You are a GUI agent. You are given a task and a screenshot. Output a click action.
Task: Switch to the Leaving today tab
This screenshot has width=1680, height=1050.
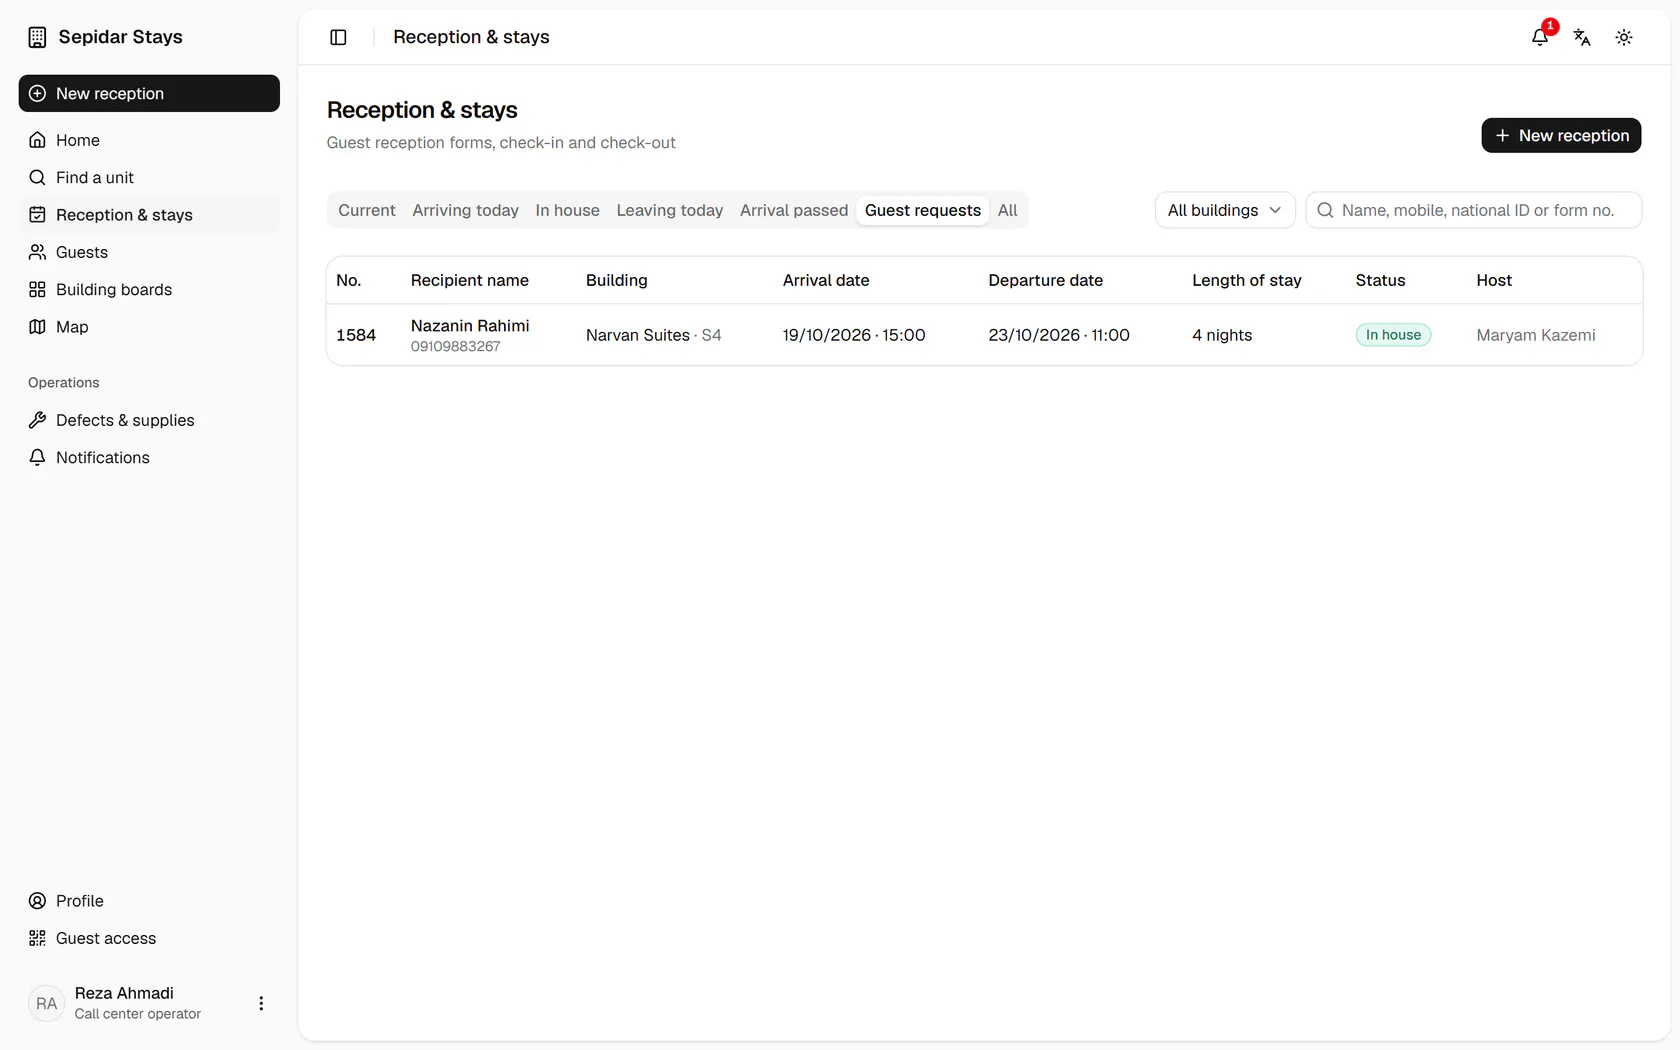[x=669, y=210]
